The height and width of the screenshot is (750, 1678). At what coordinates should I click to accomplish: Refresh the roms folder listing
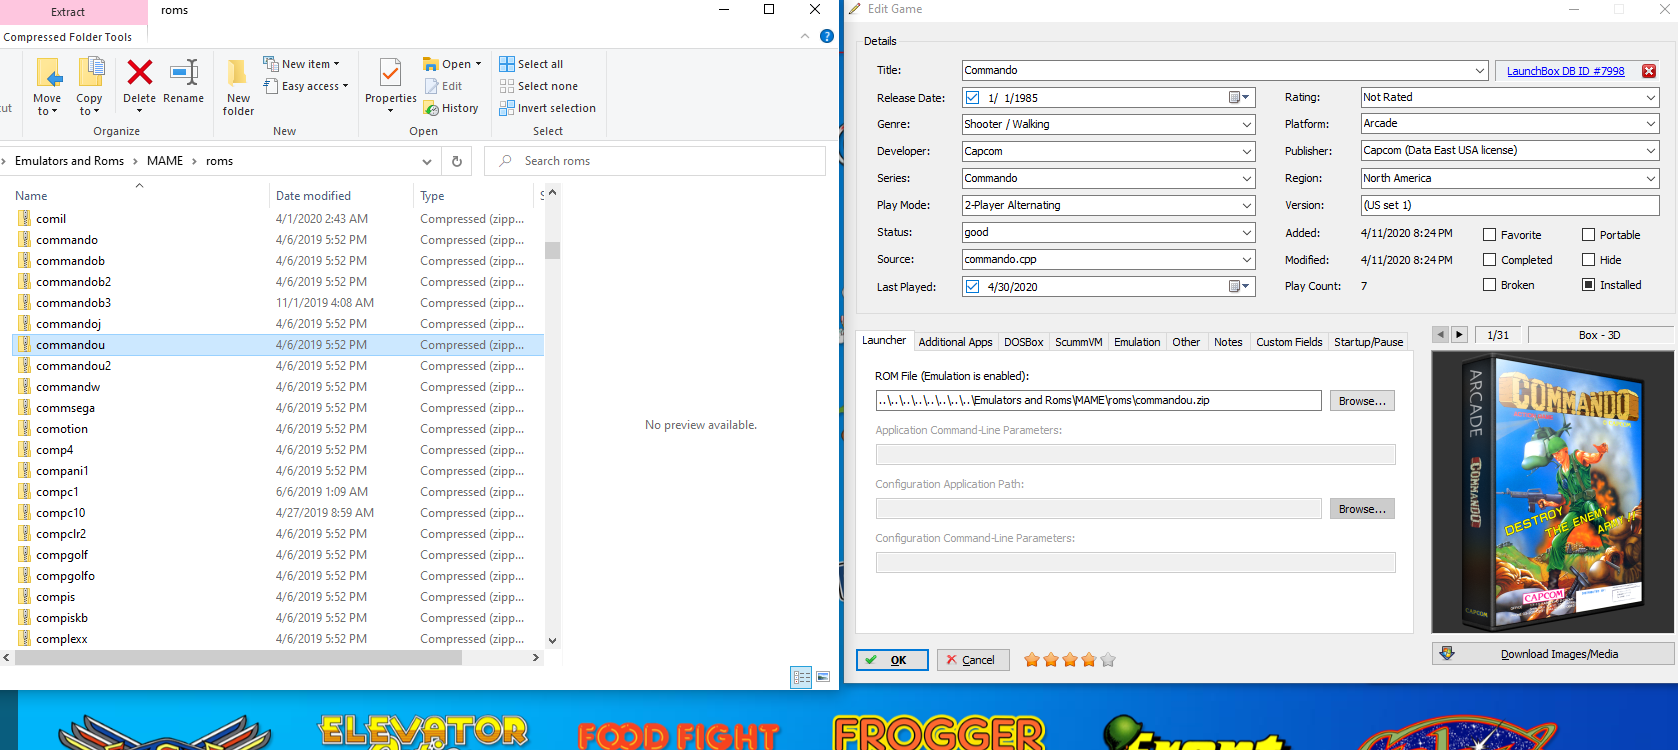(x=457, y=161)
